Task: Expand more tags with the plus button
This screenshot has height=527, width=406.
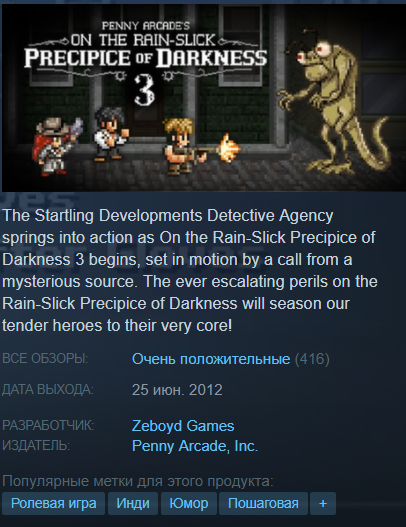Action: coord(323,503)
